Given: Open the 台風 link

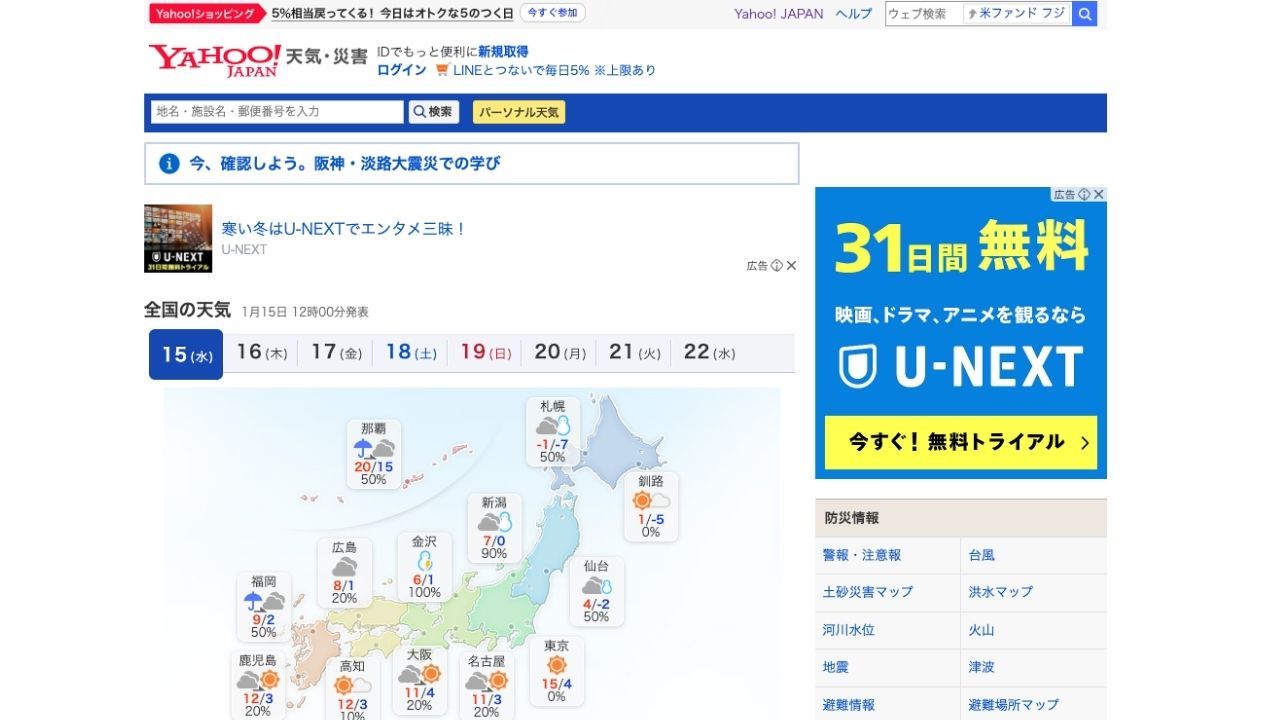Looking at the screenshot, I should point(982,555).
